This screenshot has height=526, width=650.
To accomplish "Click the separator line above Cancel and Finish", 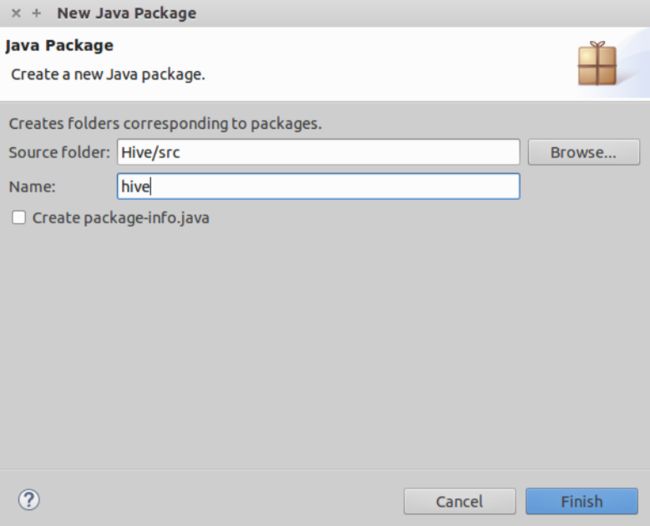I will point(325,470).
